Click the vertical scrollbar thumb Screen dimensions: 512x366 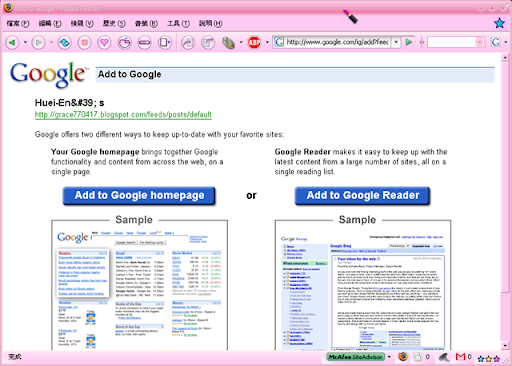click(505, 177)
